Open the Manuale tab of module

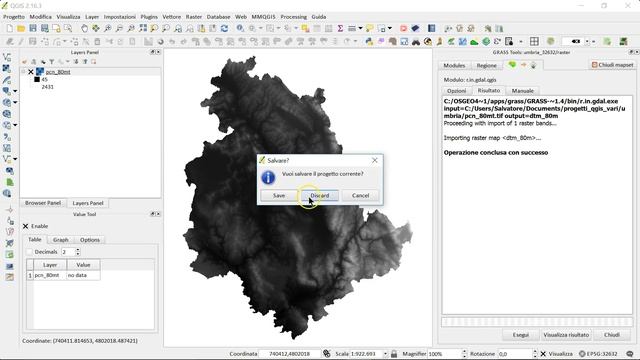coord(522,91)
